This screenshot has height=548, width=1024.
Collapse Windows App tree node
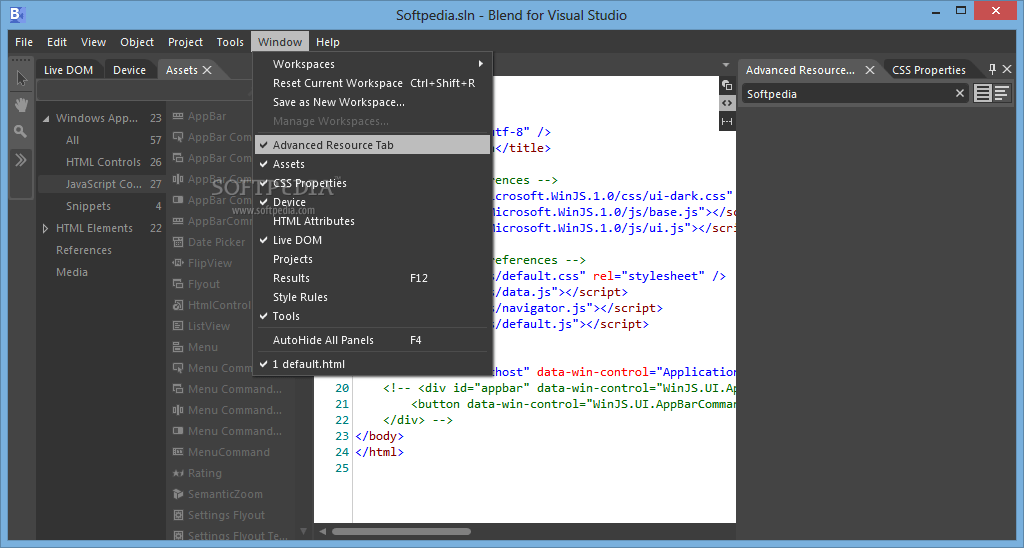[x=46, y=119]
